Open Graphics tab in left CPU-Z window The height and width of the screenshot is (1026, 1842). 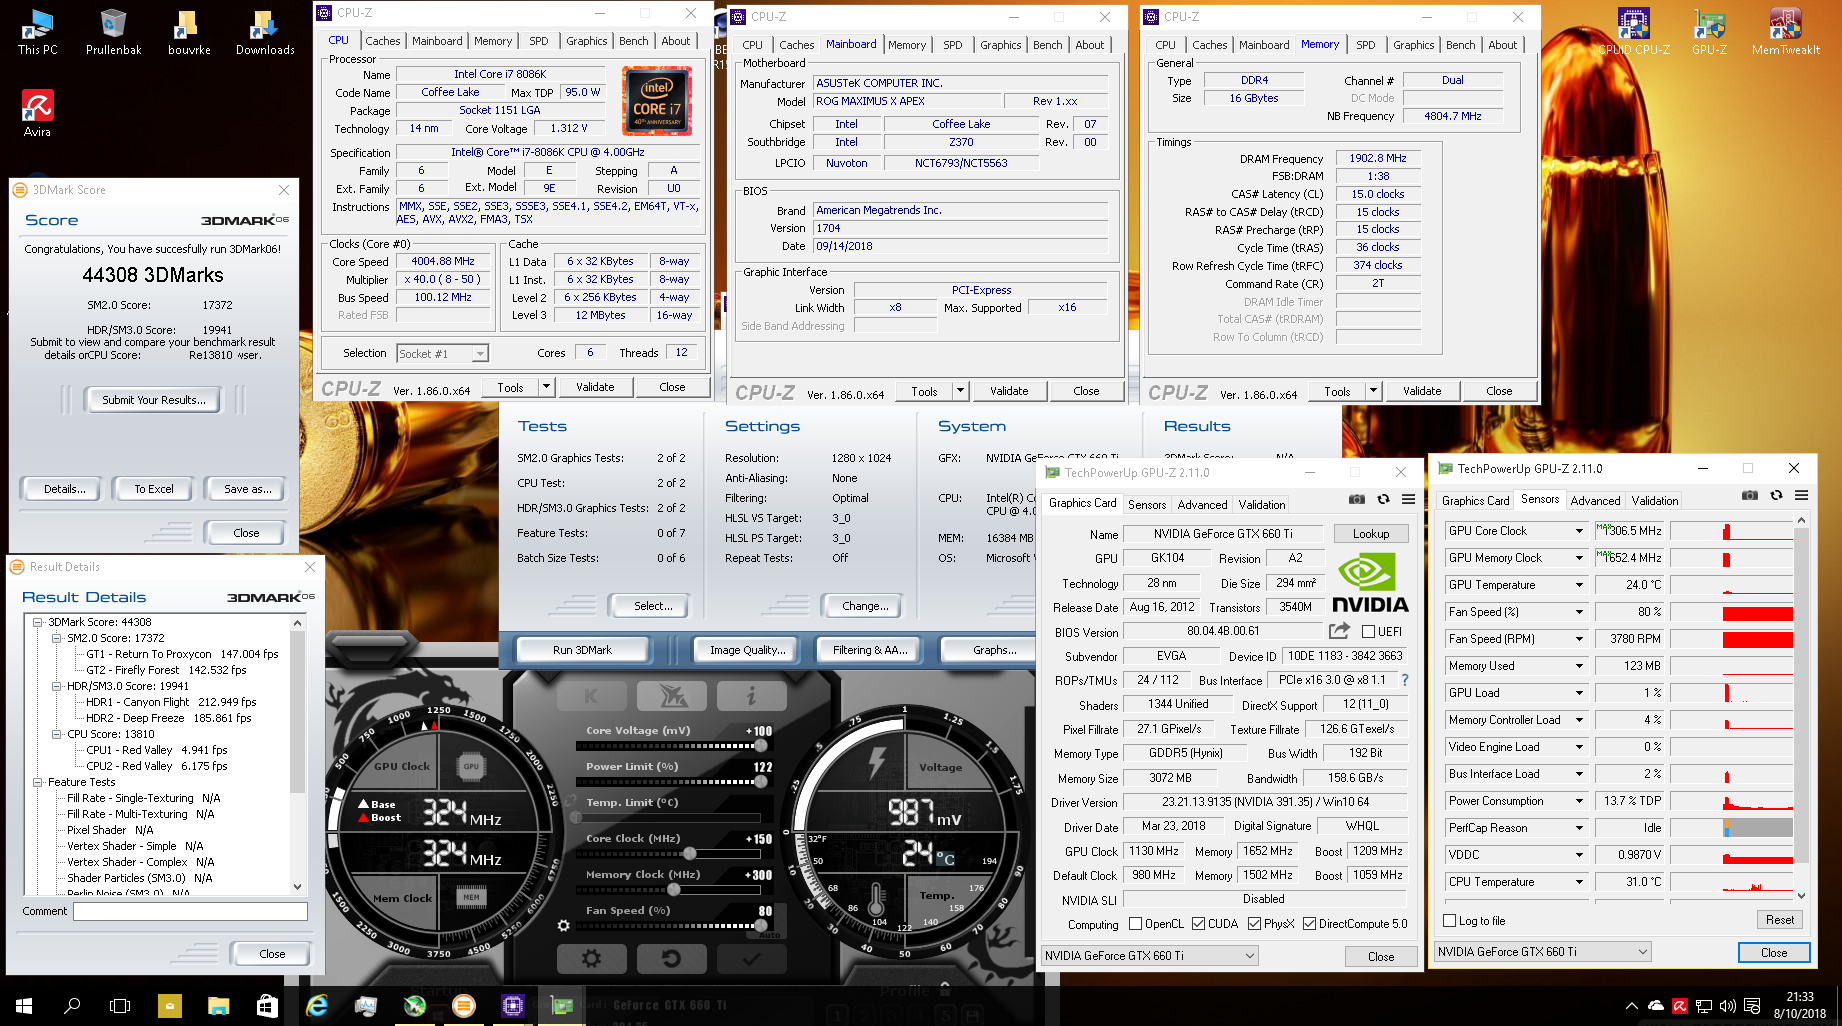tap(587, 41)
